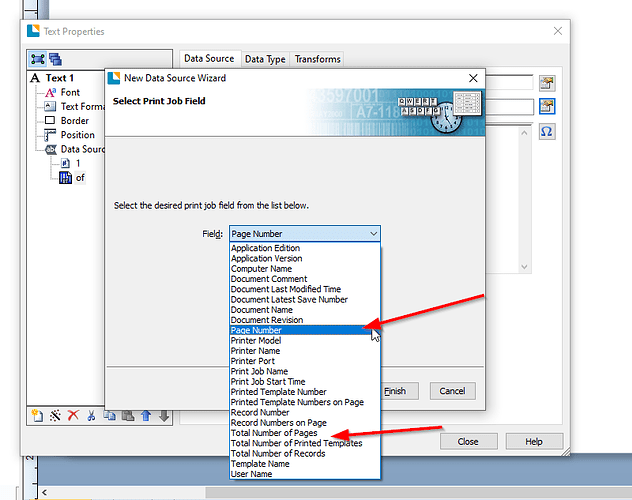Choose User Name from the list
The image size is (632, 500).
305,474
